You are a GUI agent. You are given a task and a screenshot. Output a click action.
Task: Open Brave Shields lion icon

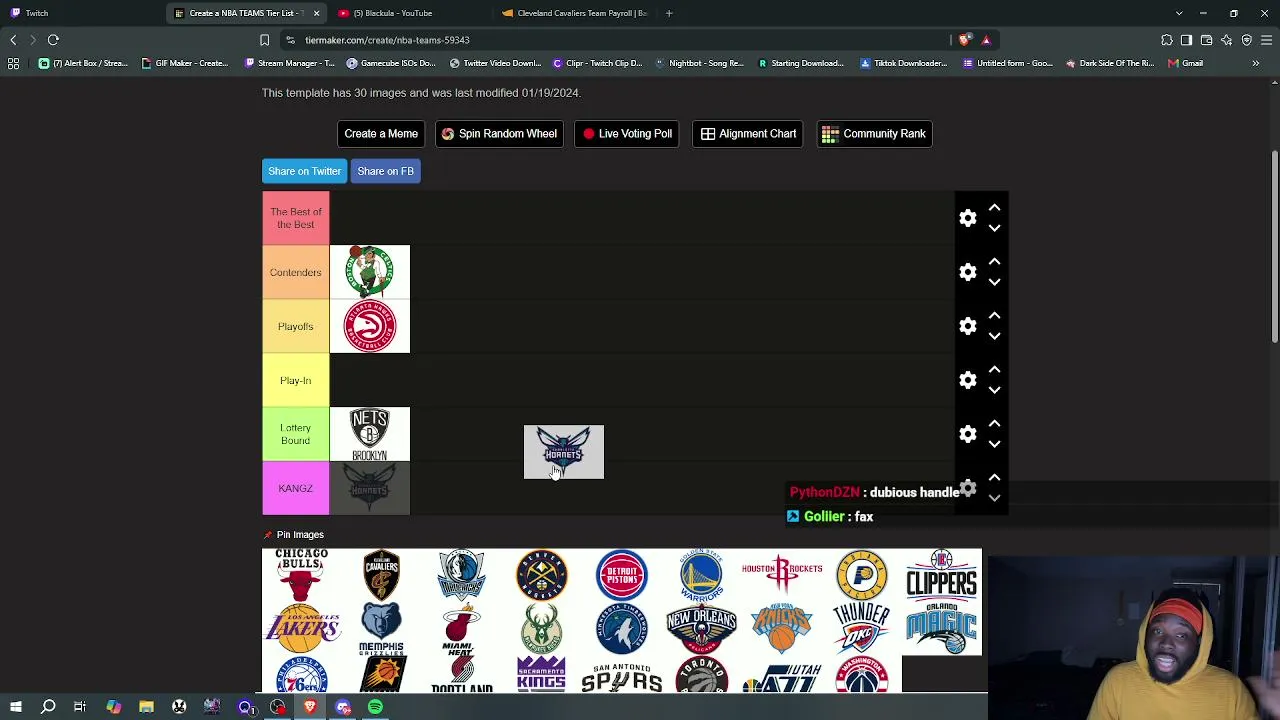click(x=964, y=40)
